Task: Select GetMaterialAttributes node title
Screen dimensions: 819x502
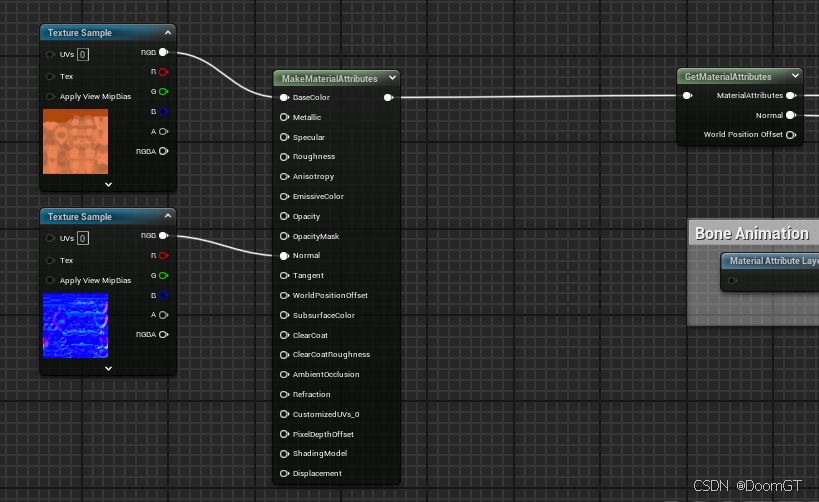Action: pyautogui.click(x=728, y=77)
